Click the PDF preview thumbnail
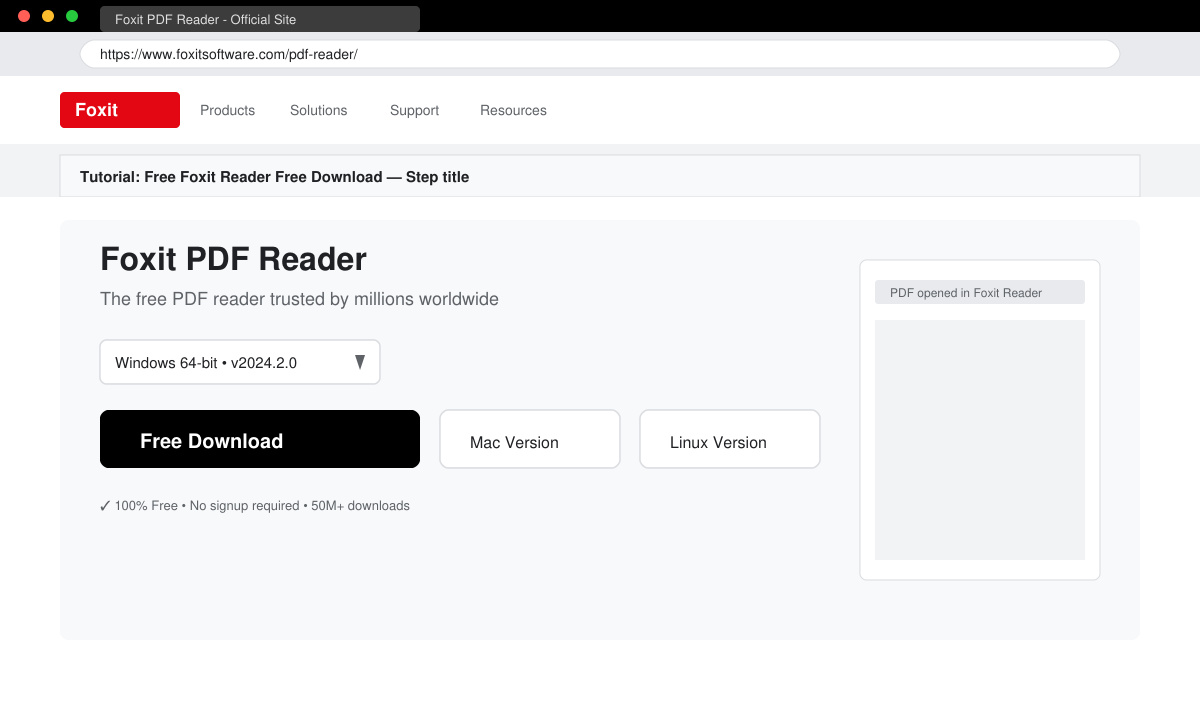 point(980,440)
